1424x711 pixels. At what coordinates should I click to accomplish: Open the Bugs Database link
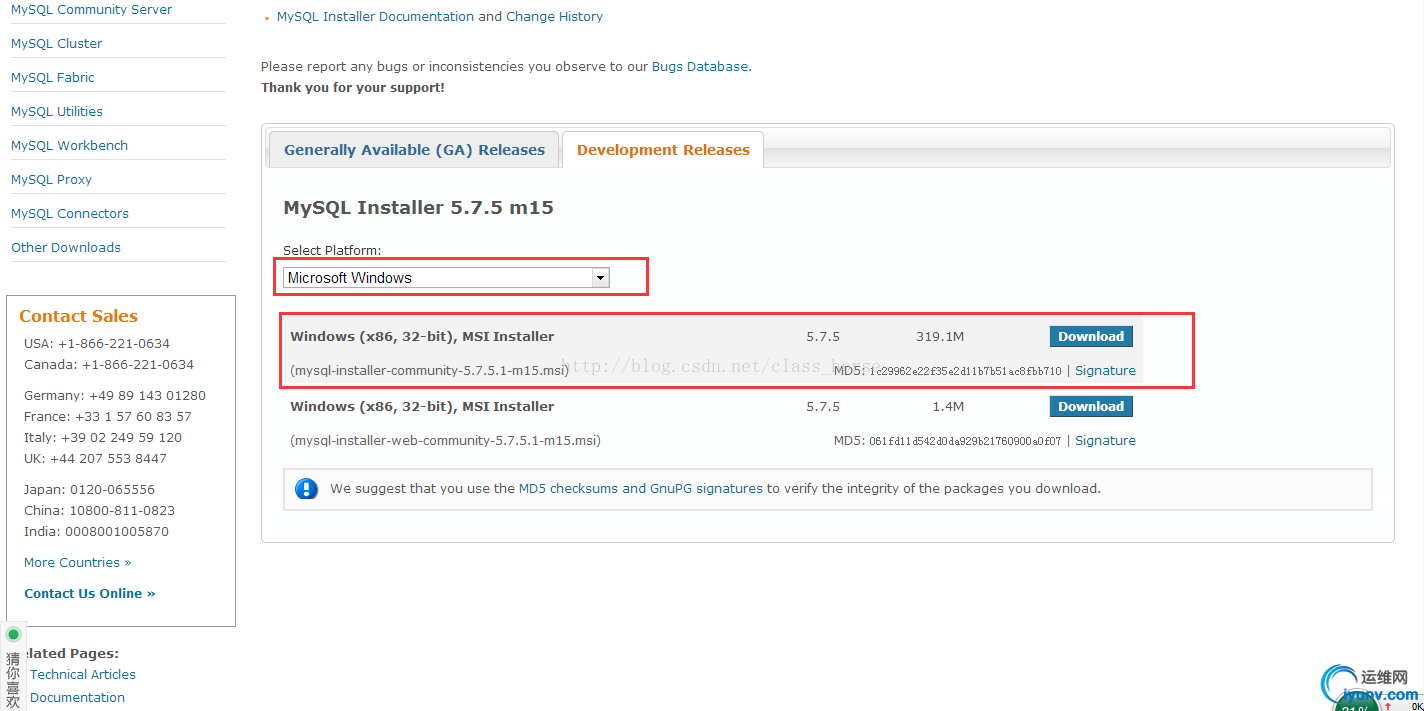coord(700,67)
